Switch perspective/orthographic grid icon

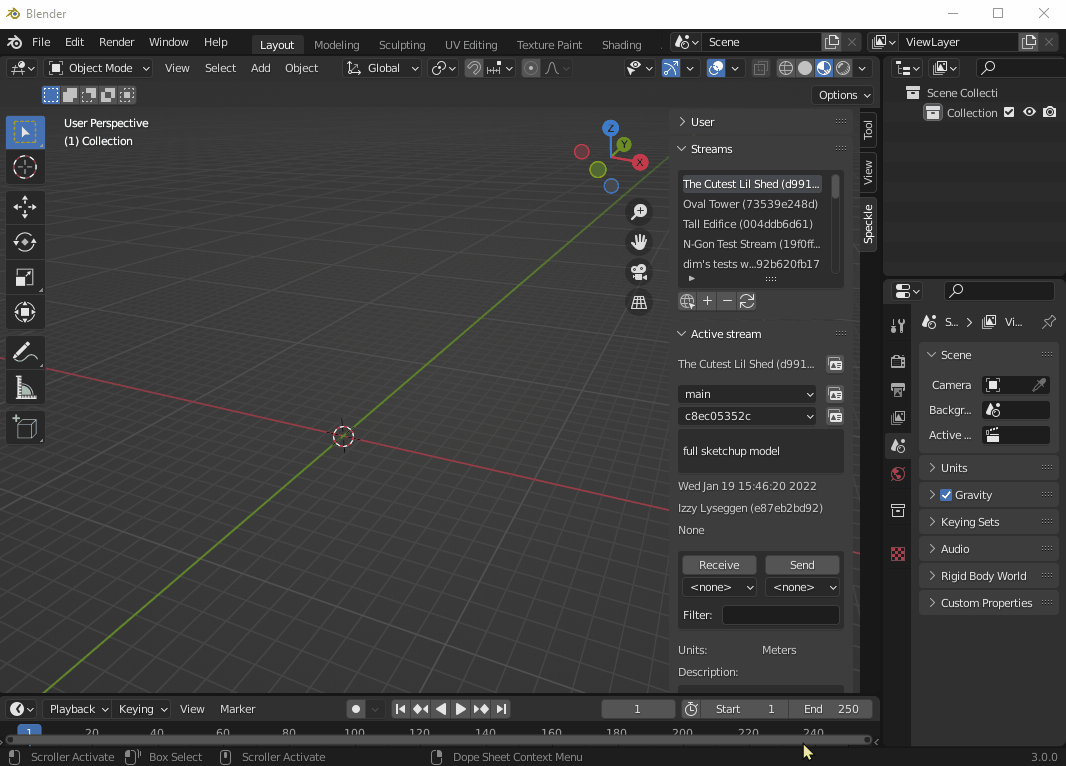[x=639, y=302]
